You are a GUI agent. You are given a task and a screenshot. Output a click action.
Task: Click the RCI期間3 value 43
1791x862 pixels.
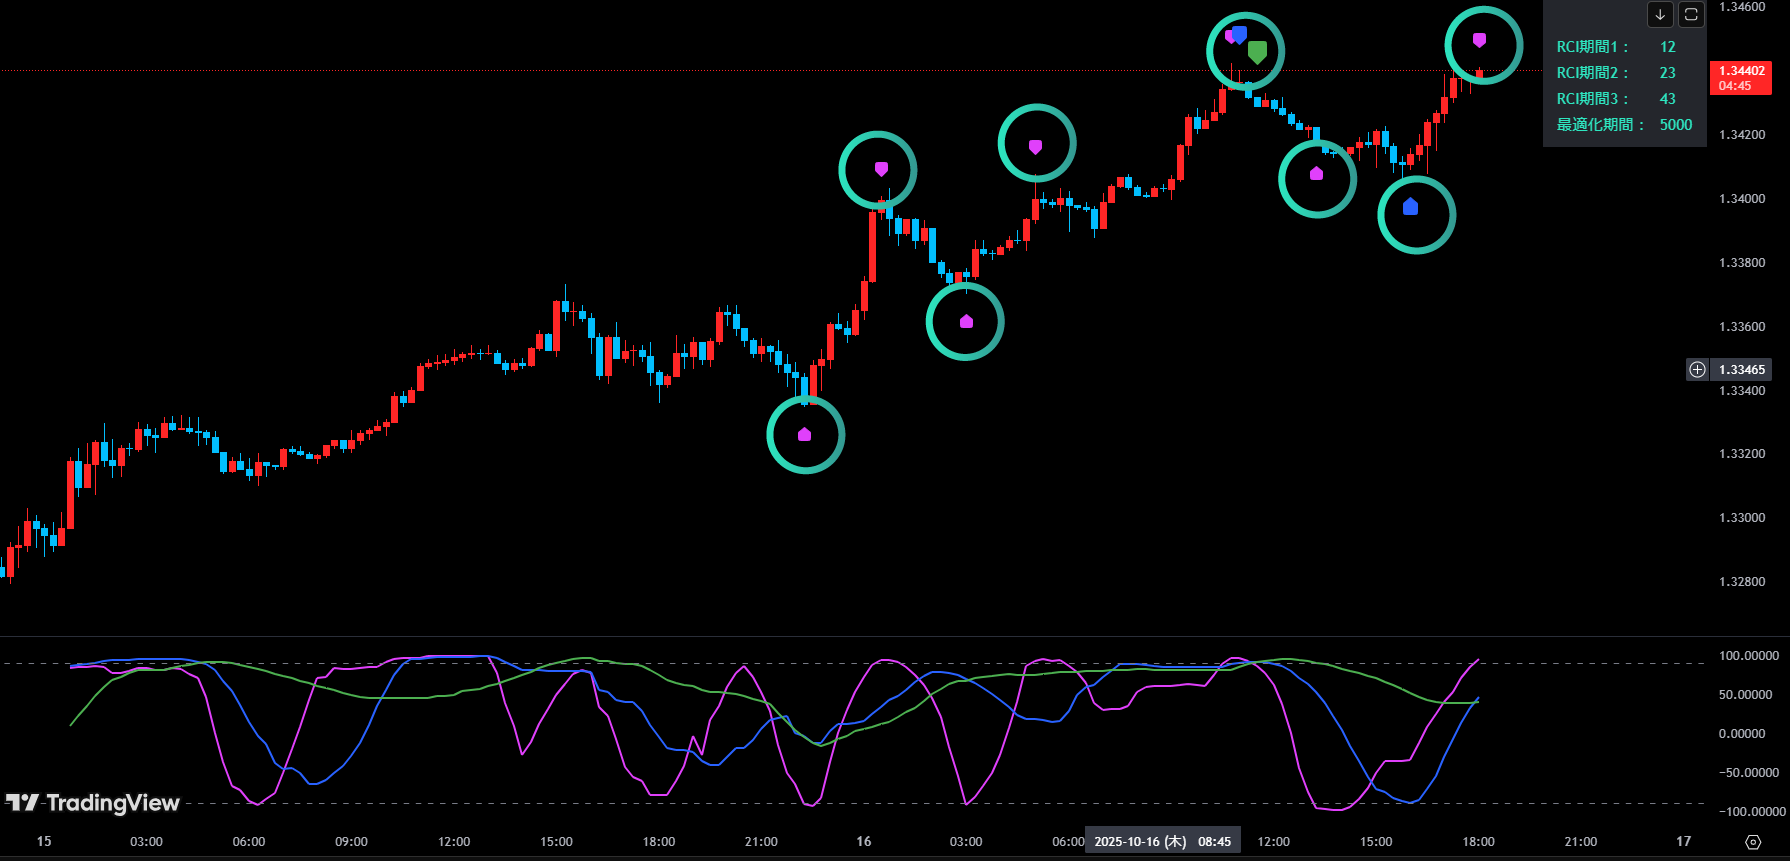[1667, 99]
